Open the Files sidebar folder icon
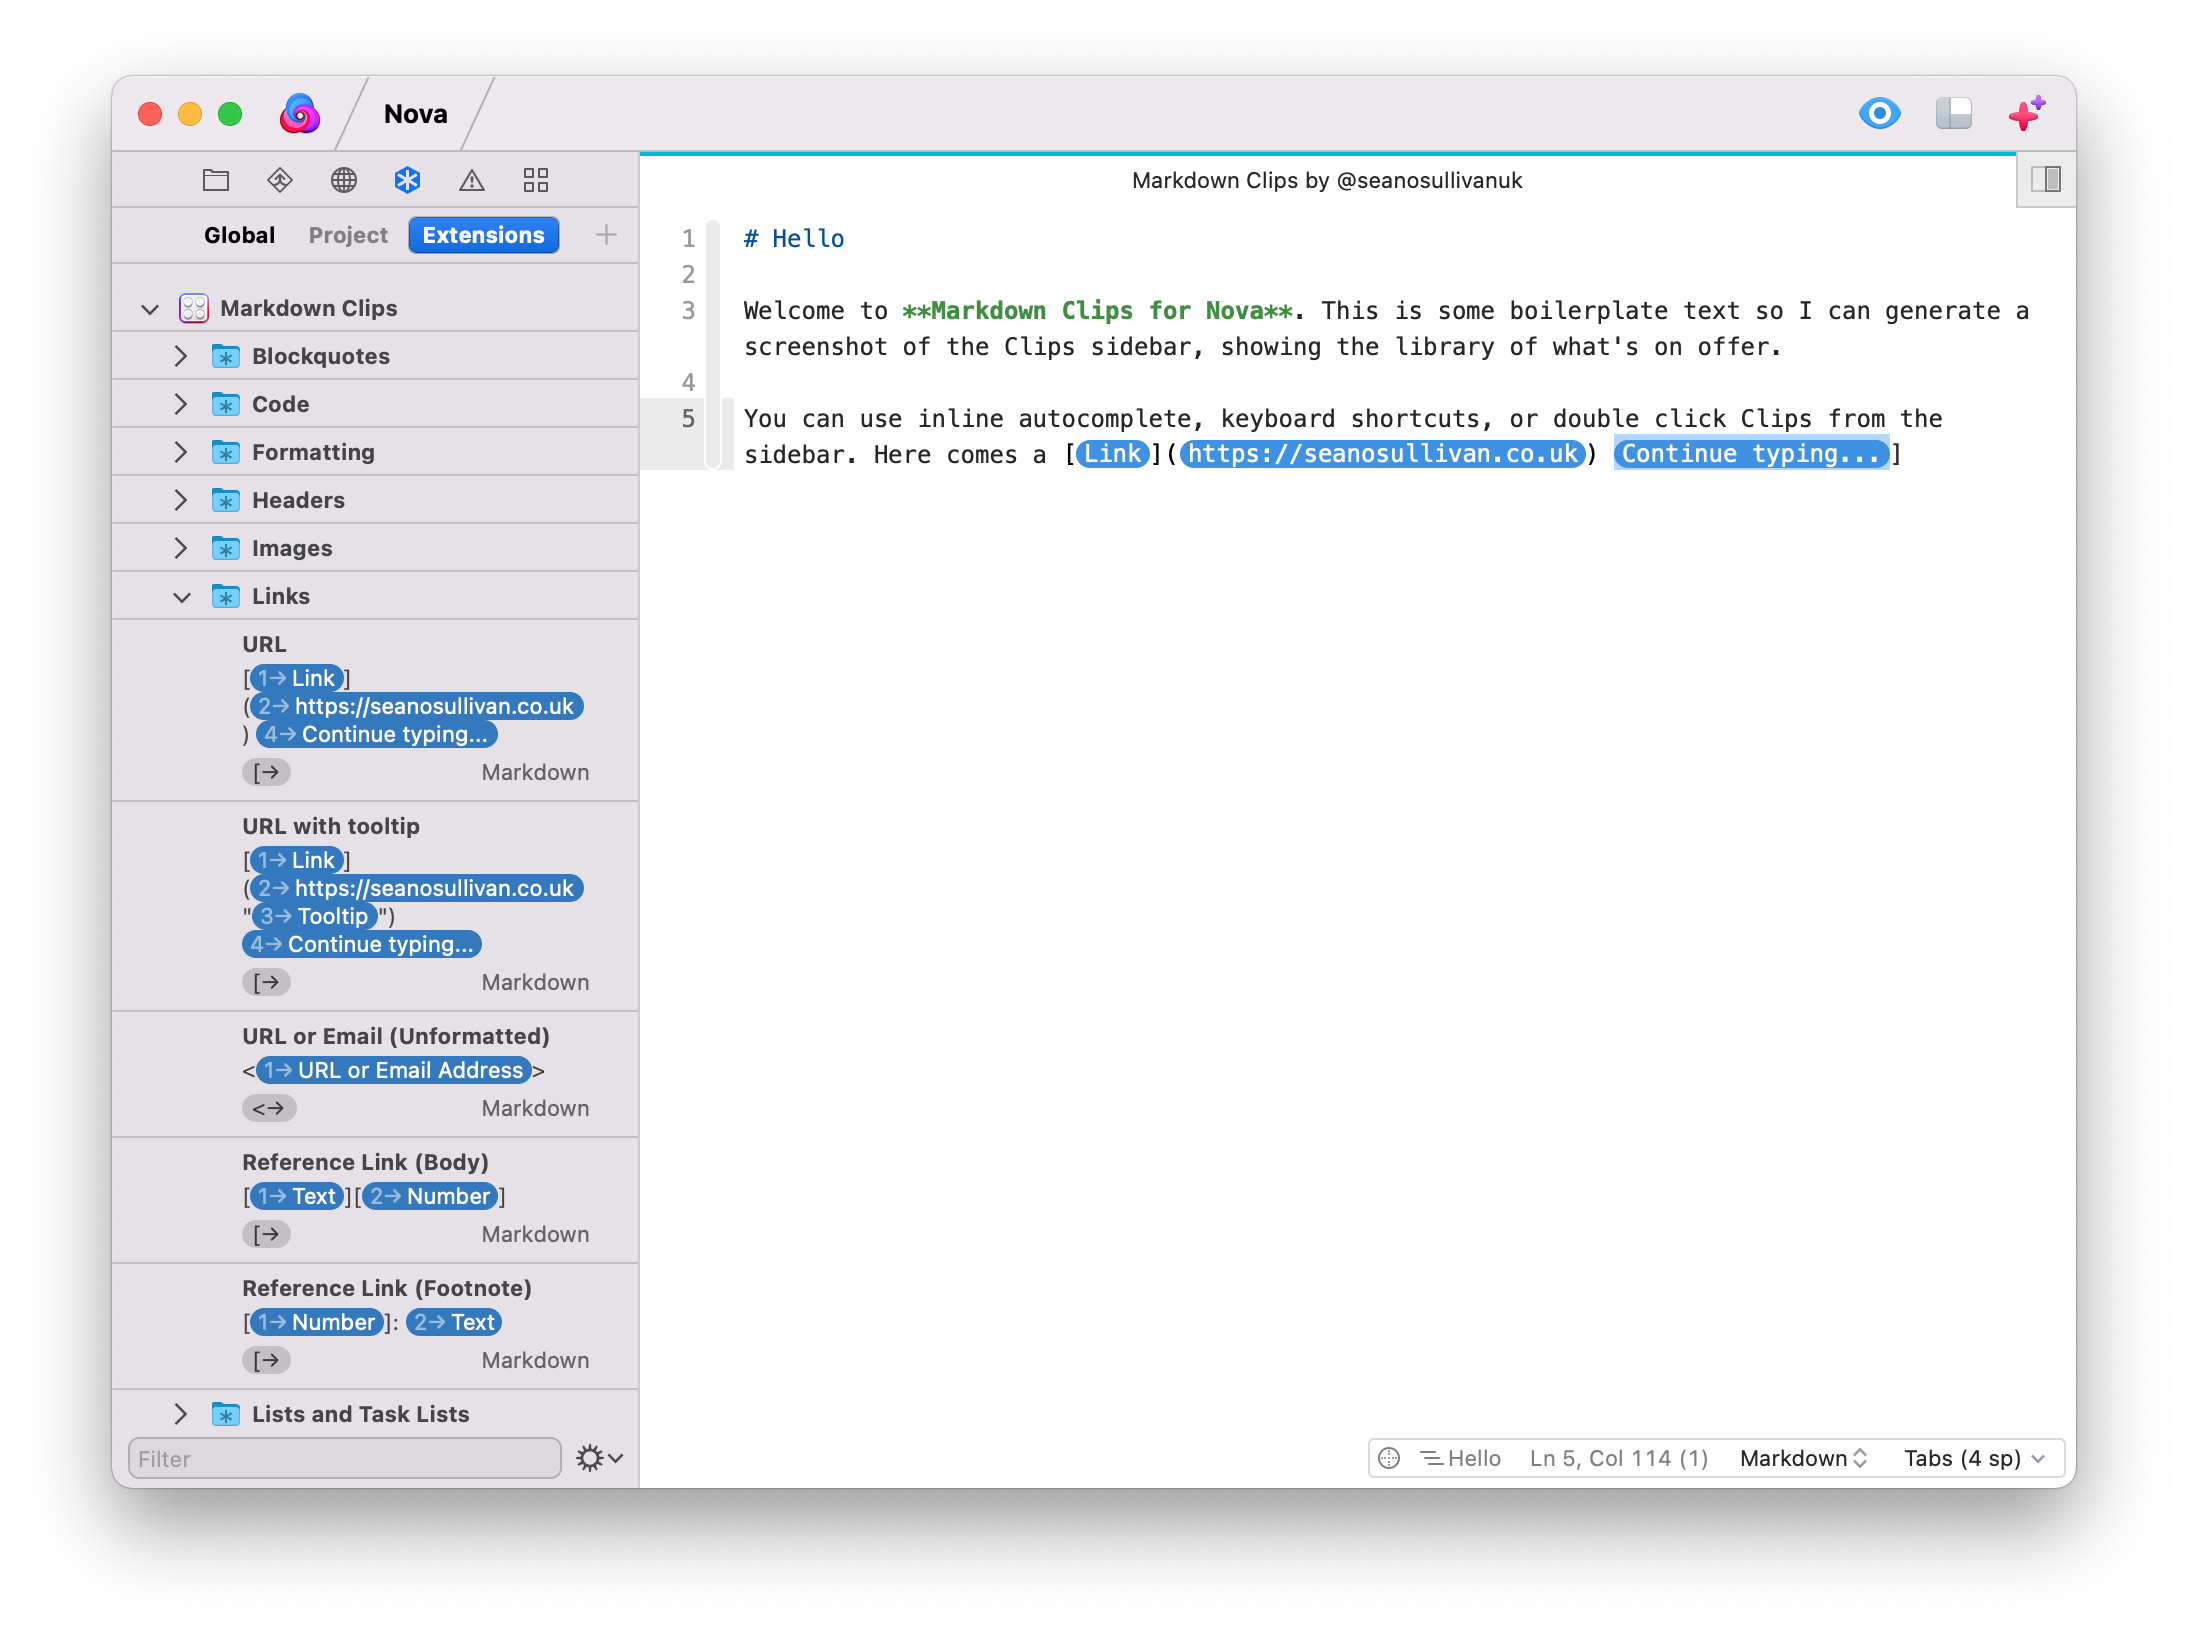2188x1636 pixels. pyautogui.click(x=216, y=180)
